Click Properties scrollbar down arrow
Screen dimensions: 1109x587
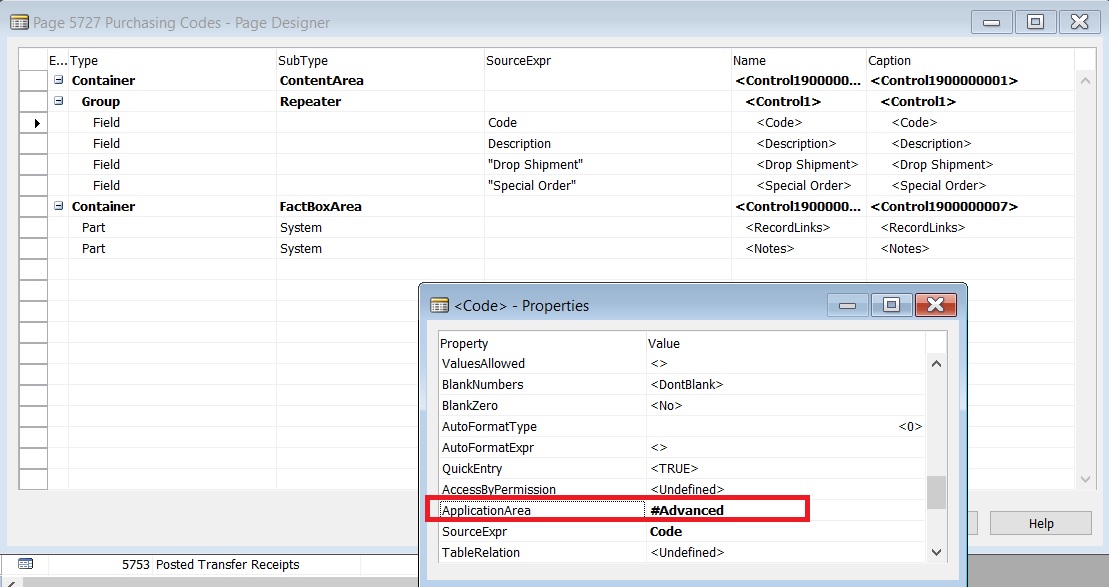click(x=936, y=552)
